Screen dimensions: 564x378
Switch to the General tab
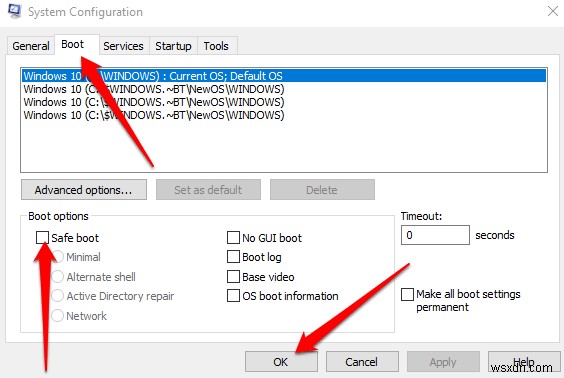[x=31, y=46]
